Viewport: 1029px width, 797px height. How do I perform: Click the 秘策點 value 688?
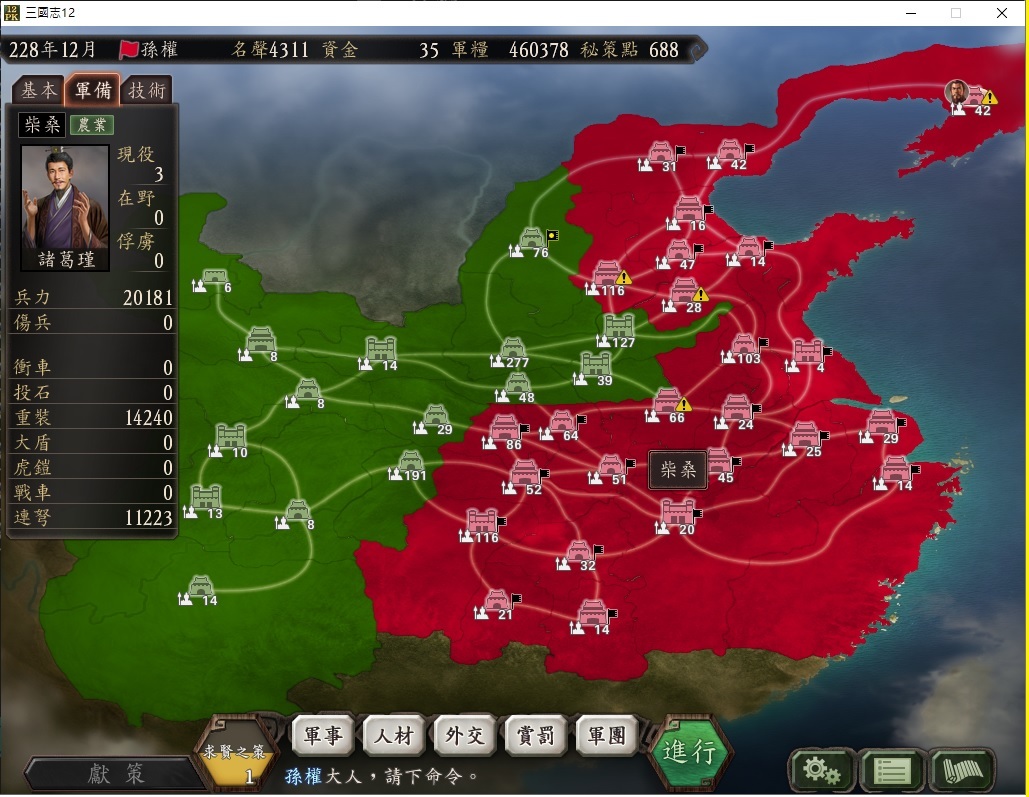(x=663, y=50)
